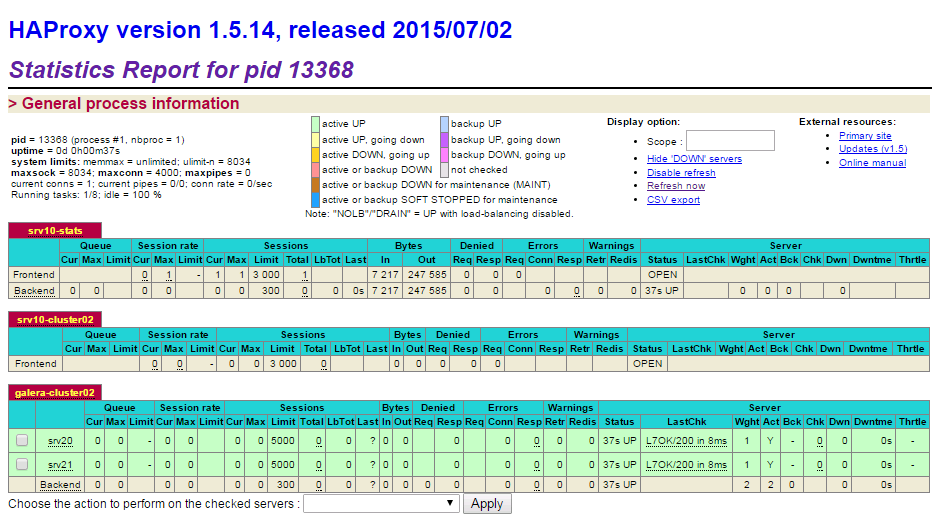Screen dimensions: 934x519
Task: Open the Updates (v1.5) link
Action: pos(873,149)
